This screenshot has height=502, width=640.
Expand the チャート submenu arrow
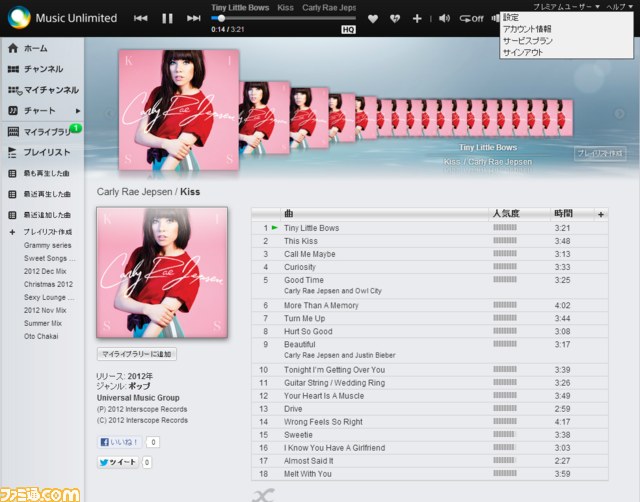78,111
